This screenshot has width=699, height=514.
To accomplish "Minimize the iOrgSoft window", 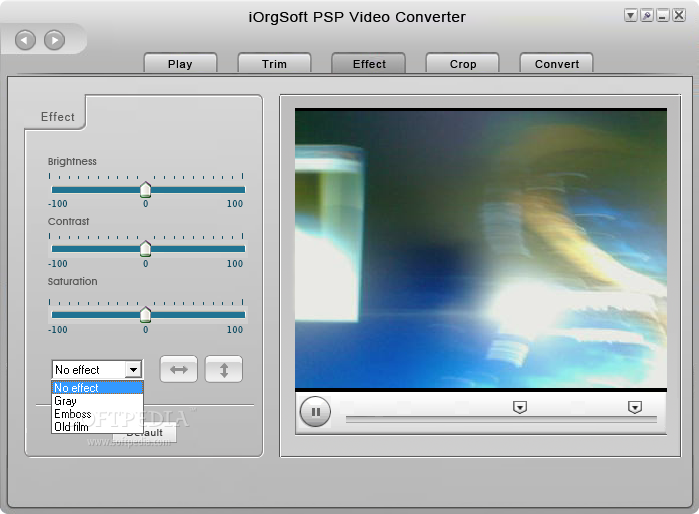I will pyautogui.click(x=662, y=16).
